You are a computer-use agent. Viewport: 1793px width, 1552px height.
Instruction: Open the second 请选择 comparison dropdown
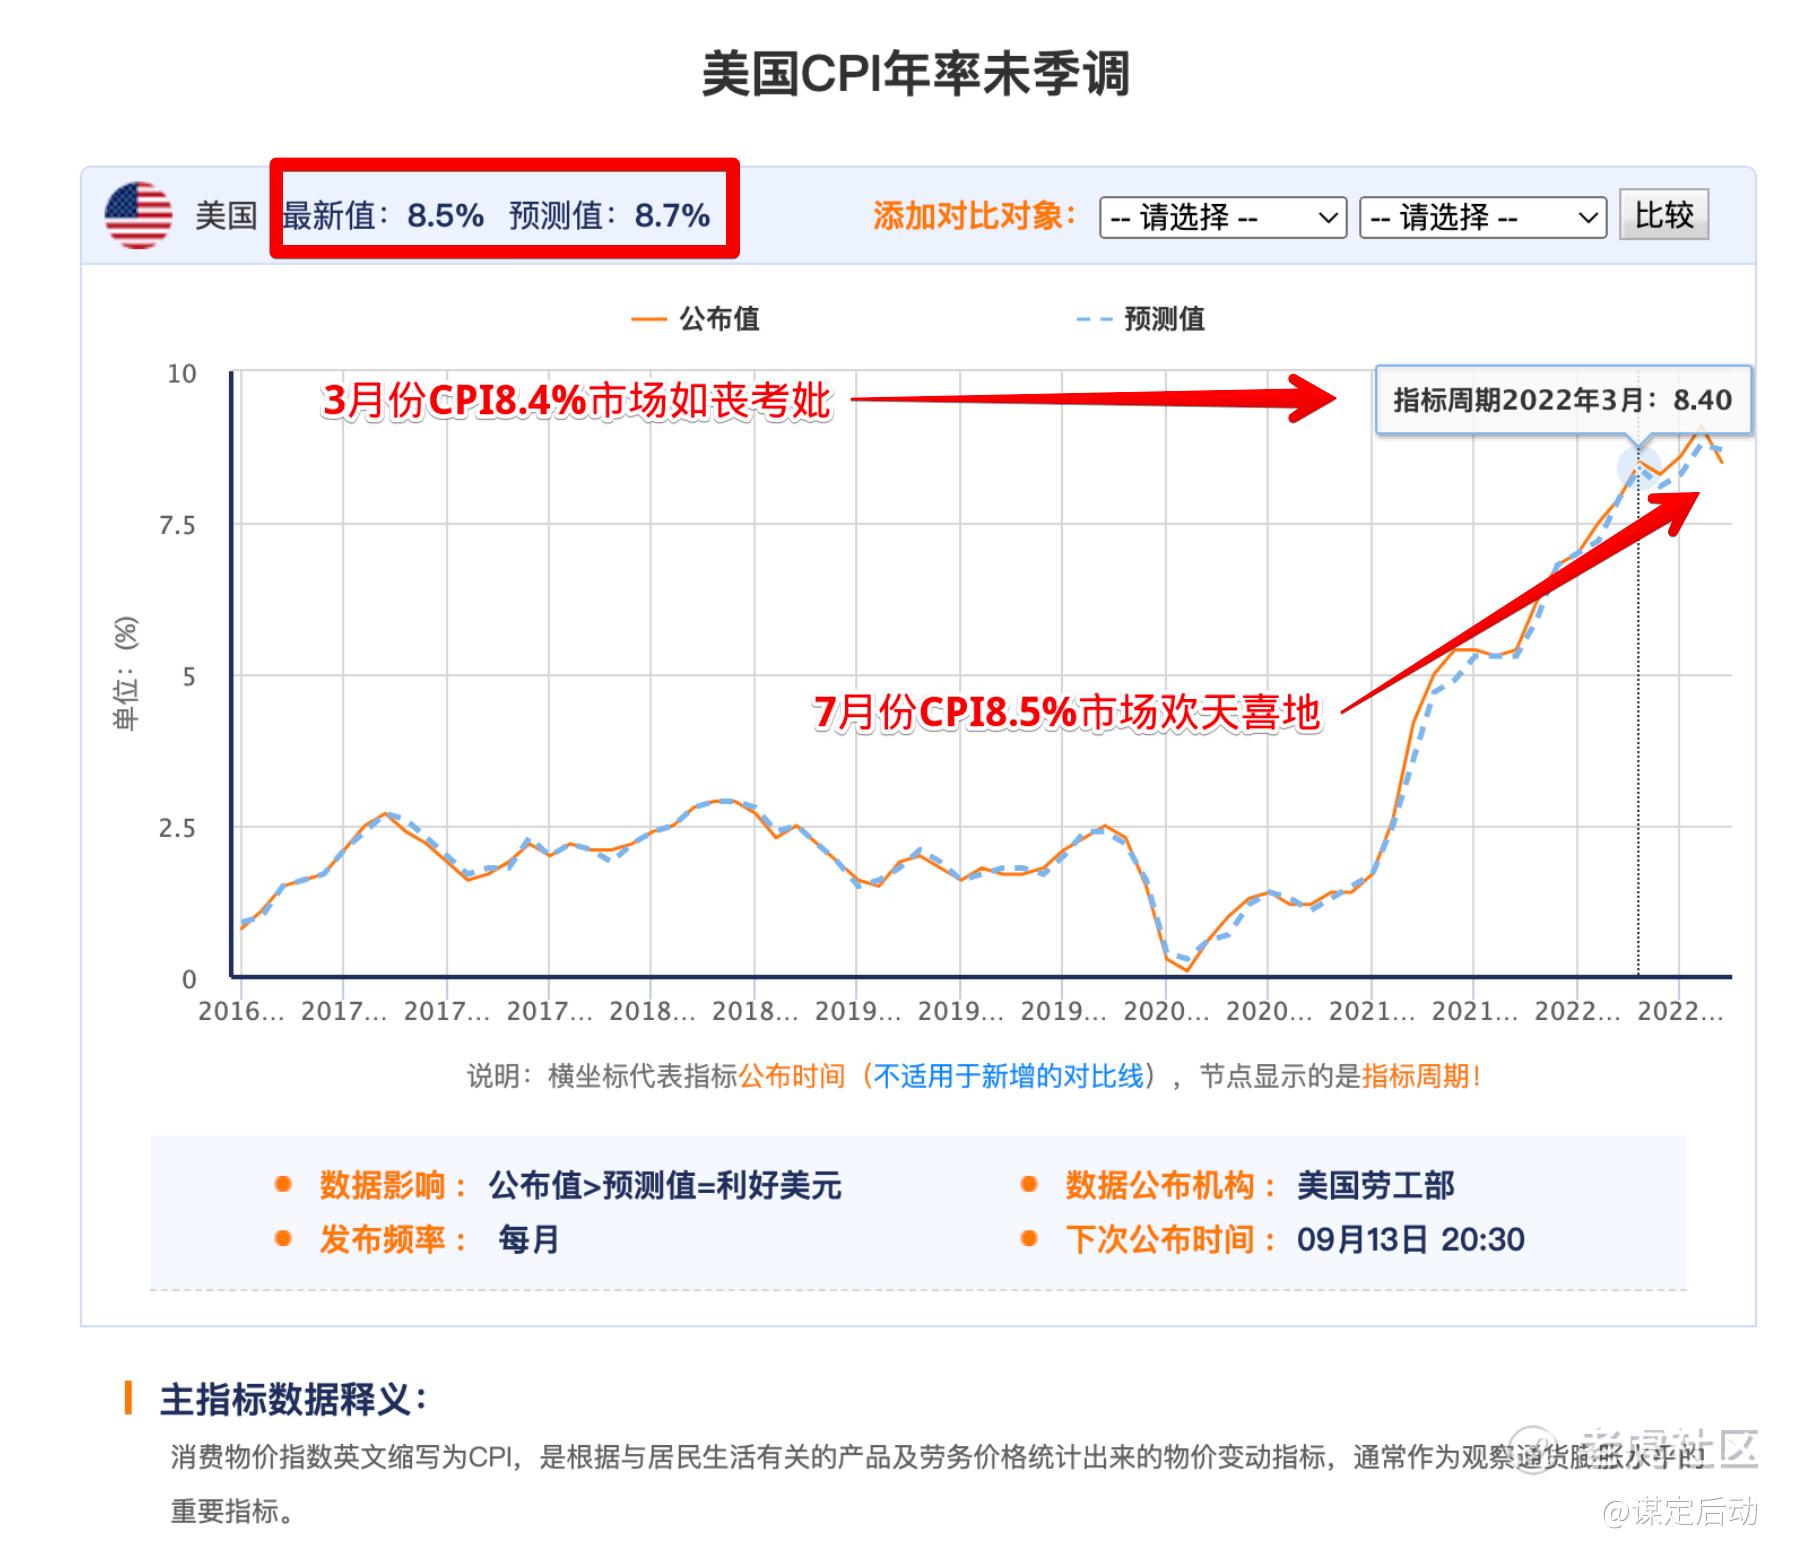[1483, 217]
